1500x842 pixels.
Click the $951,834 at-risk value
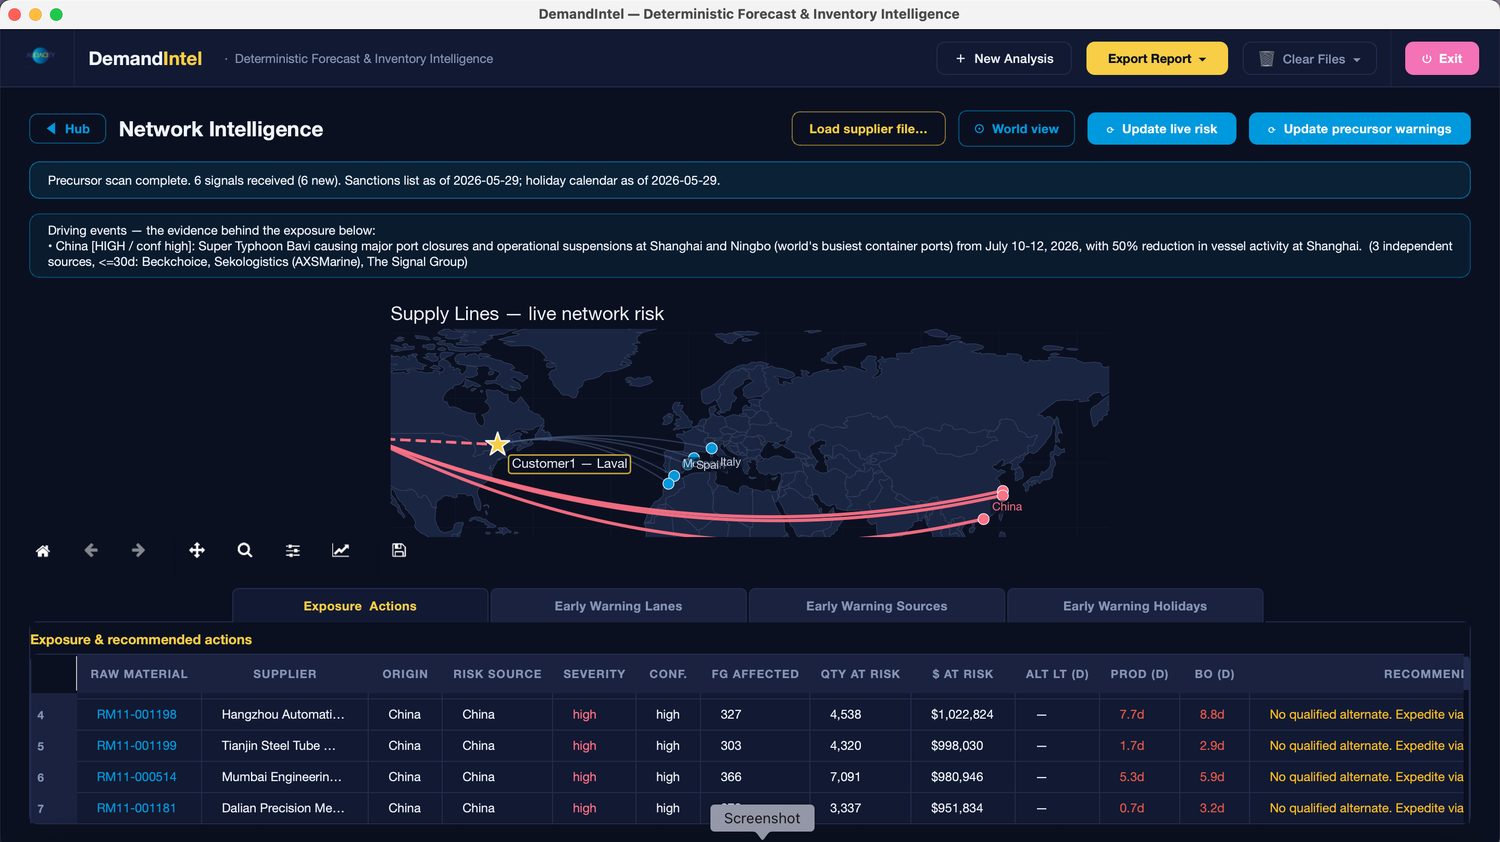coord(957,808)
